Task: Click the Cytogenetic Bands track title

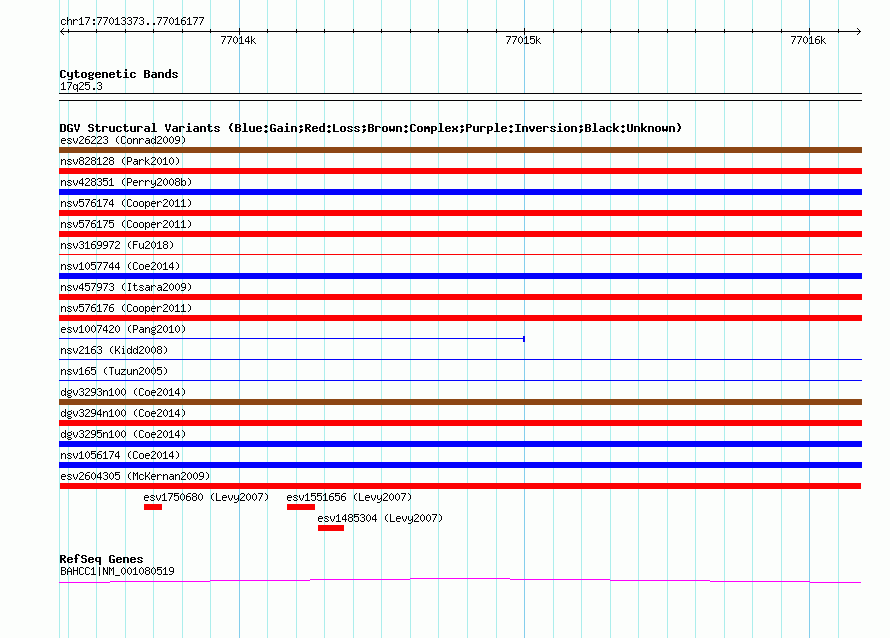Action: click(119, 74)
